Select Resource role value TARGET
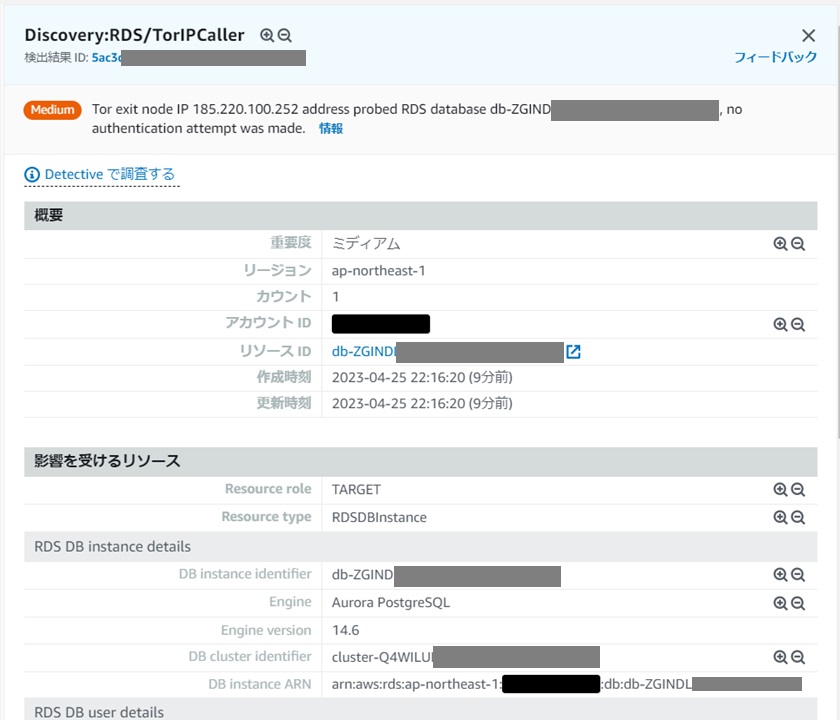840x720 pixels. tap(356, 490)
